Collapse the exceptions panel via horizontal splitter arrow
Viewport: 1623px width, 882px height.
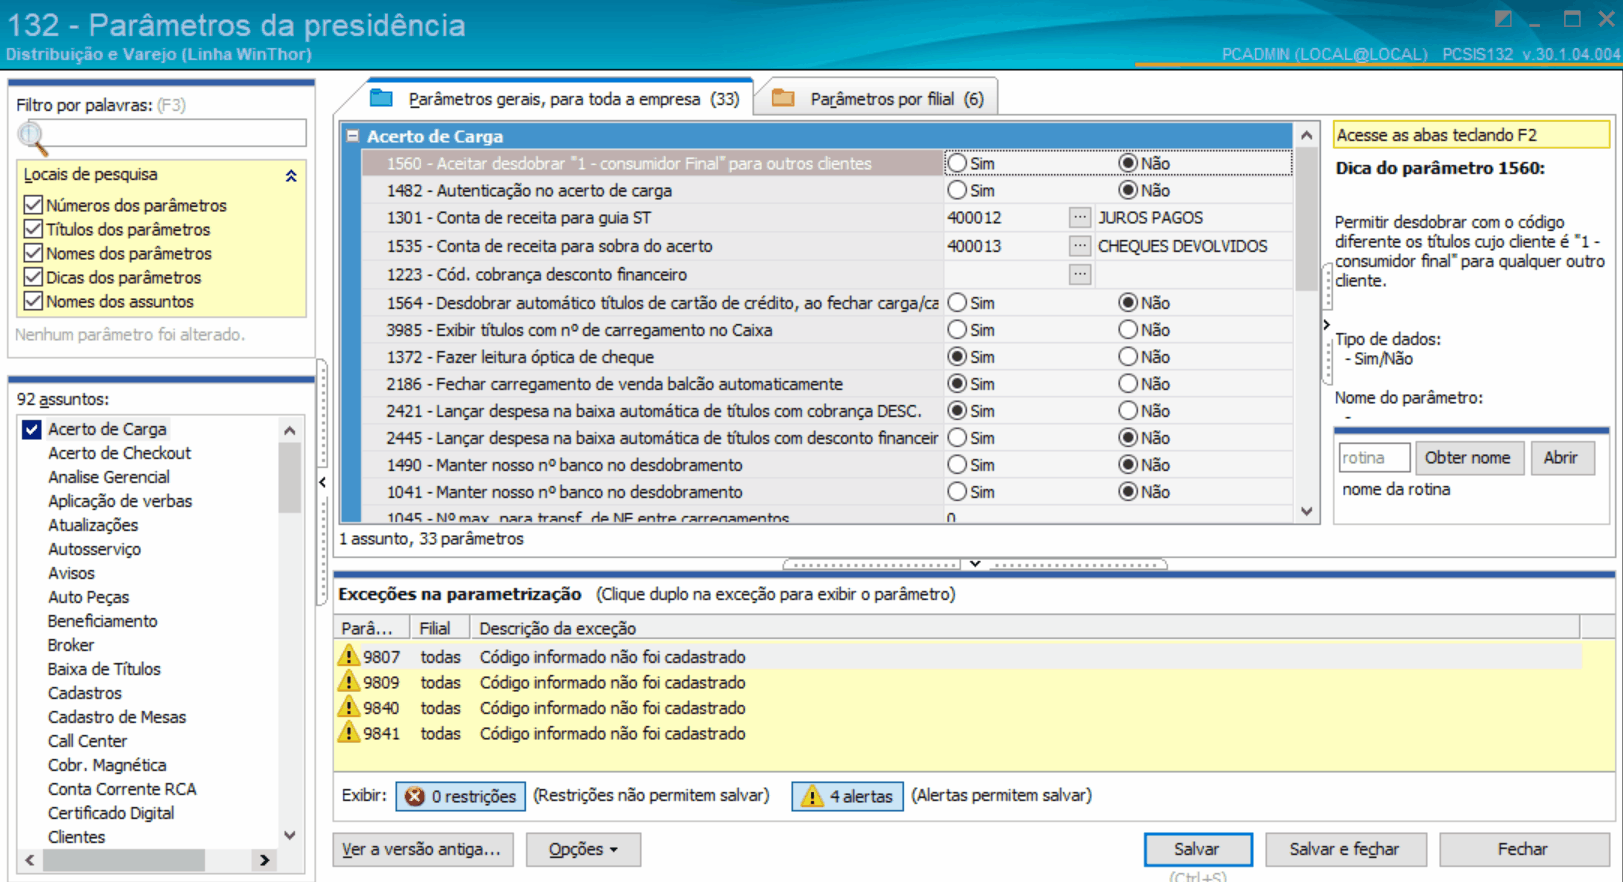(975, 564)
